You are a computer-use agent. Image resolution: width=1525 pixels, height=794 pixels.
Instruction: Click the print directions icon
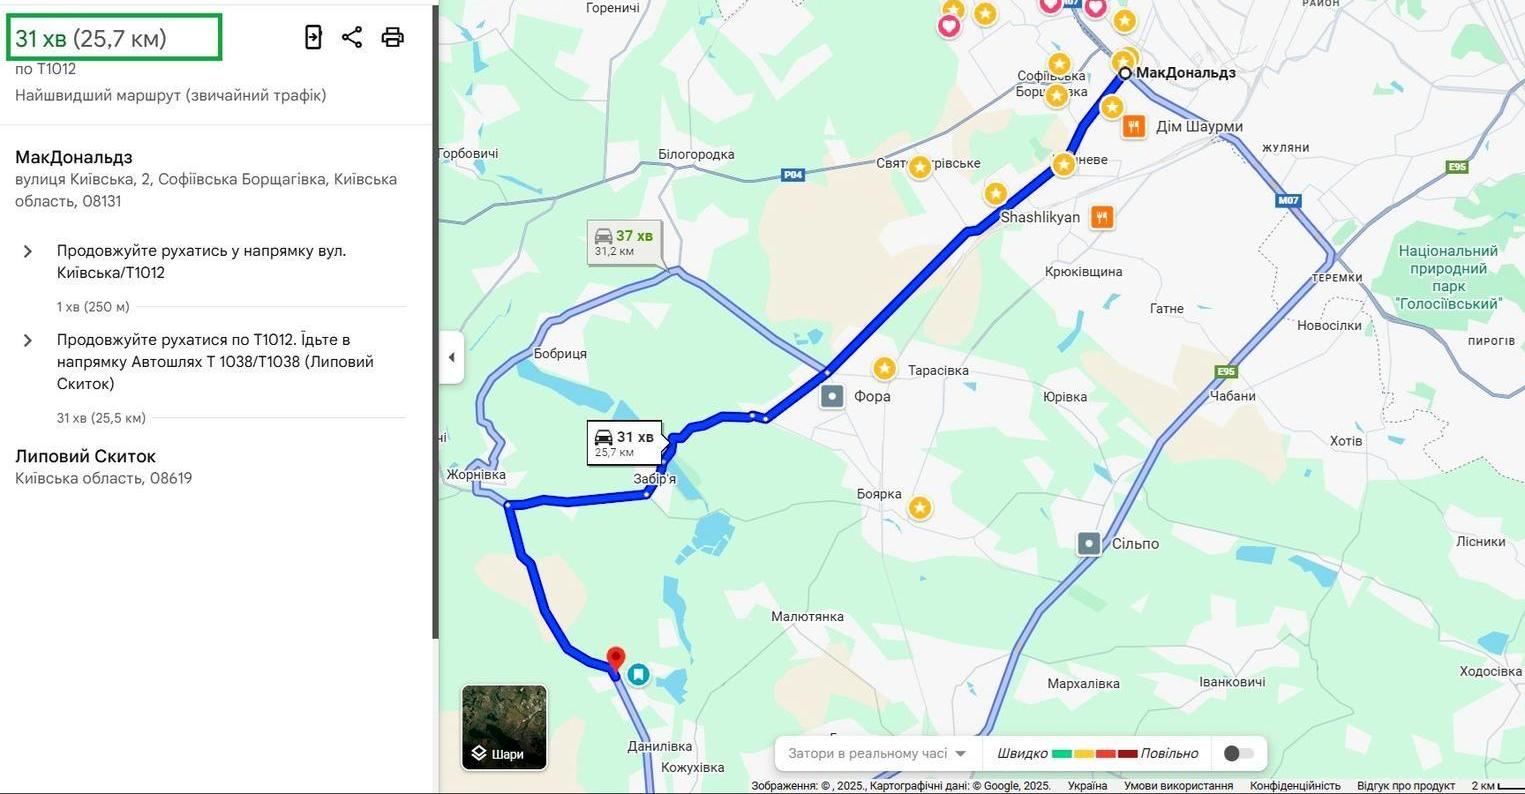(x=393, y=37)
